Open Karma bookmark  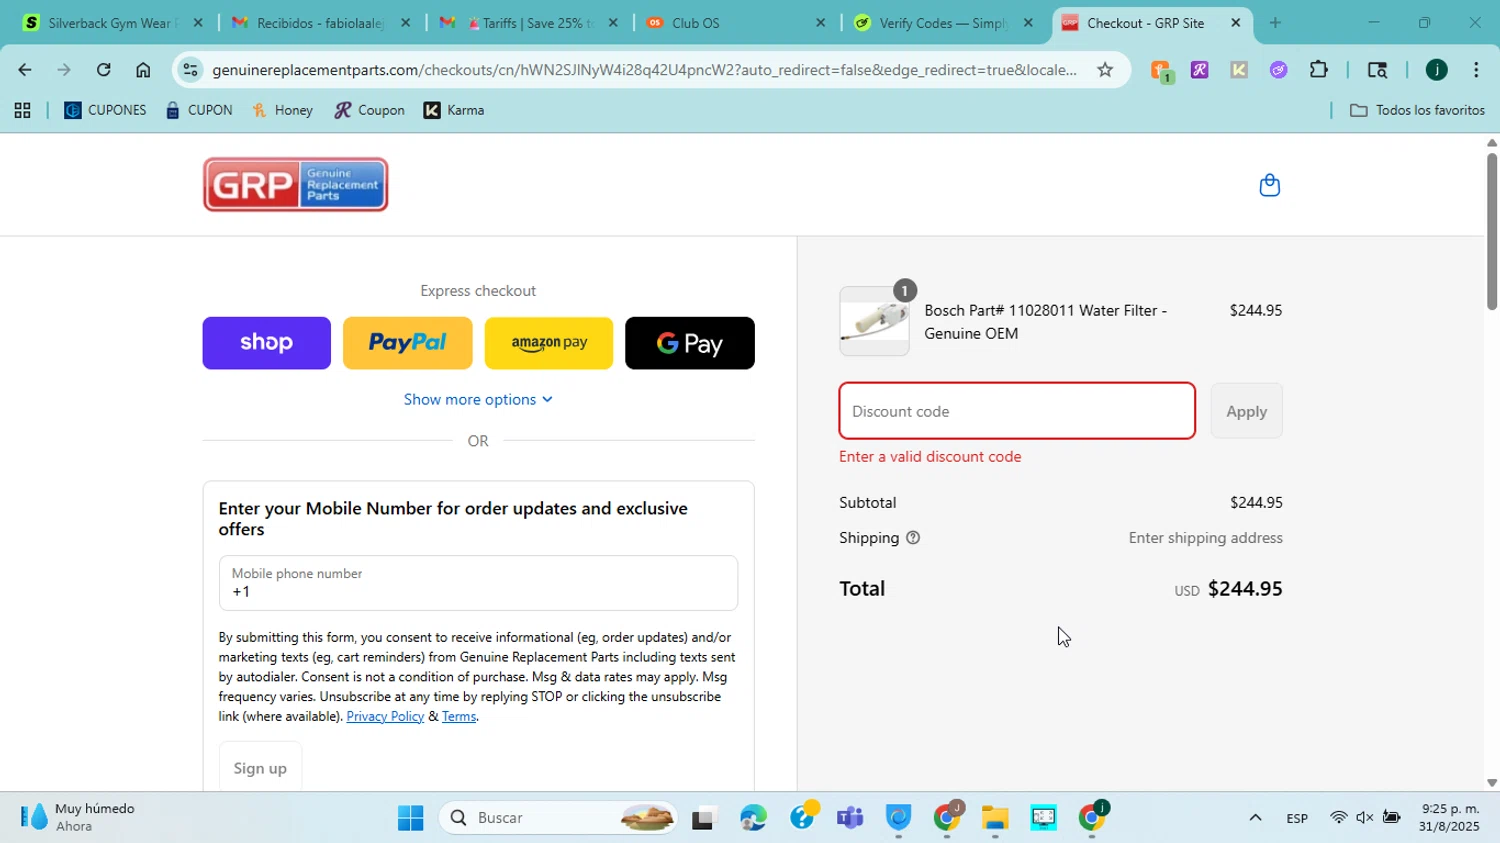coord(454,111)
